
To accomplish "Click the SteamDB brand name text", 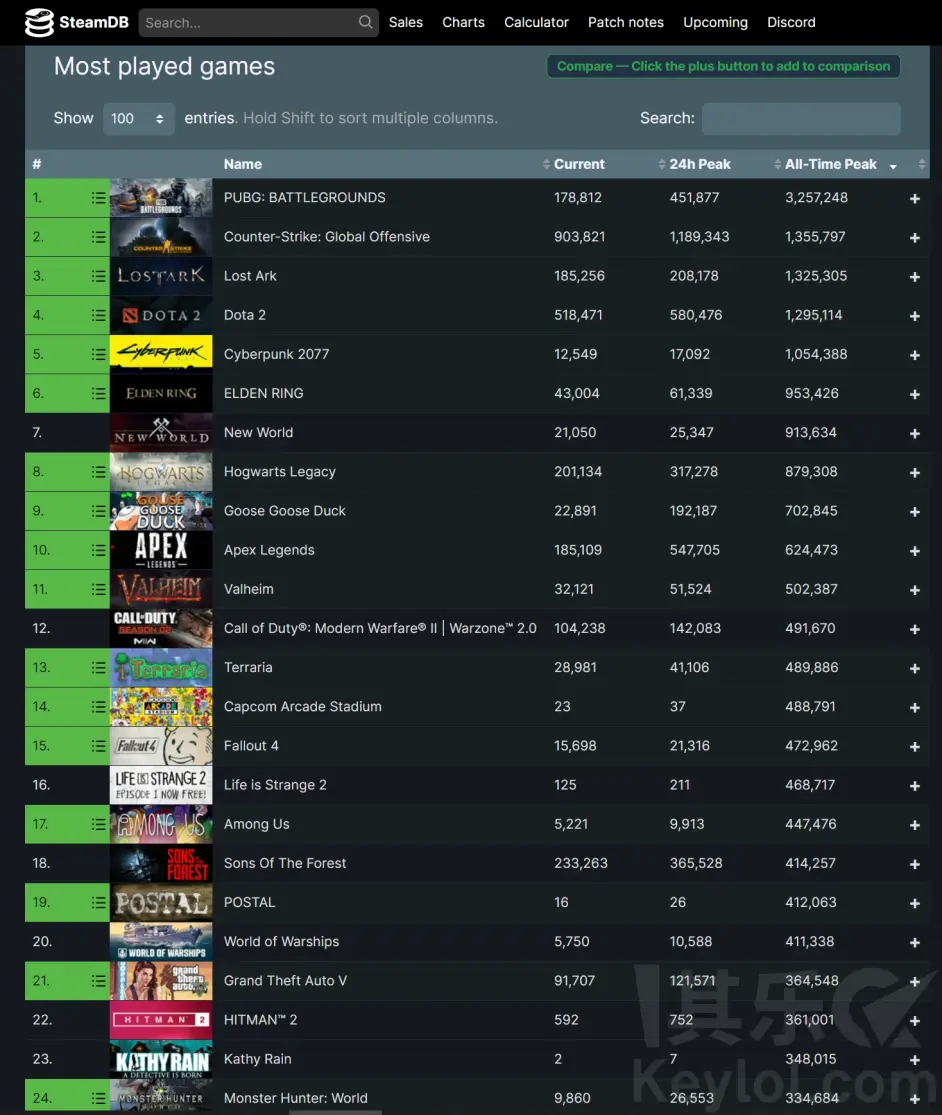I will 94,22.
